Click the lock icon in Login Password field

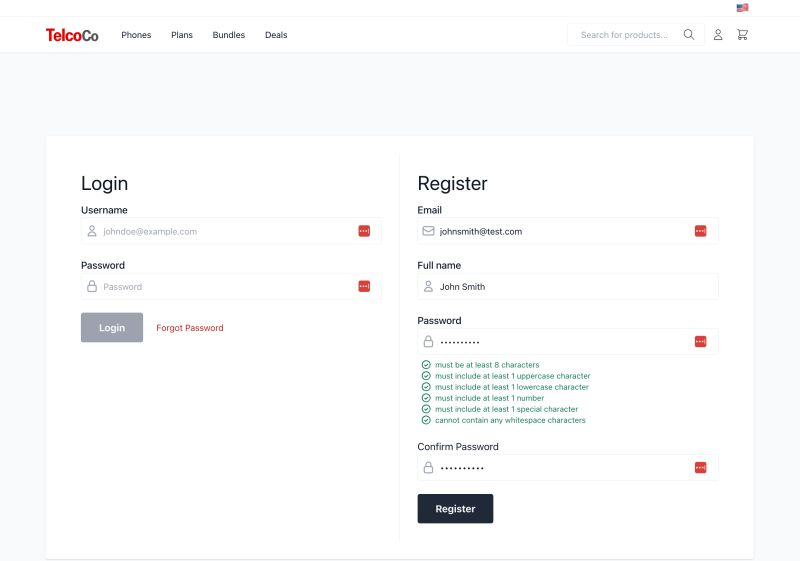pos(92,286)
